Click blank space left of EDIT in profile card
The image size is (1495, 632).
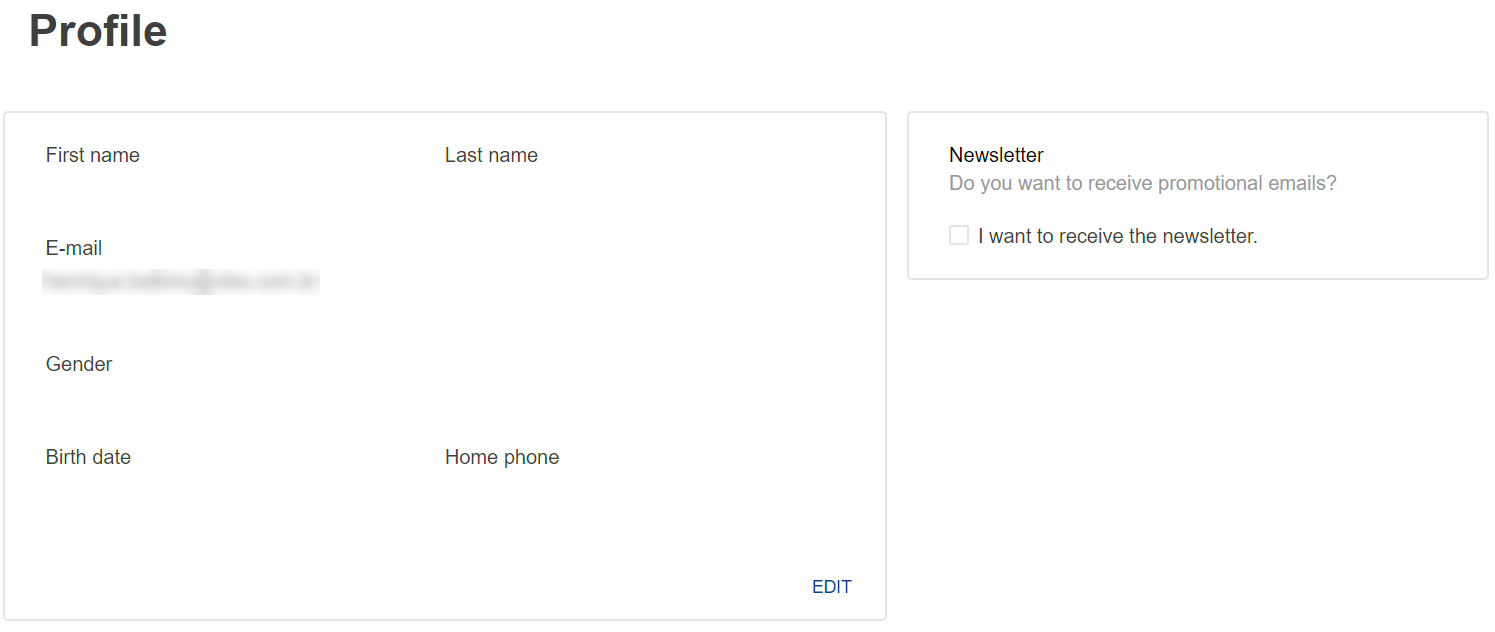(500, 587)
